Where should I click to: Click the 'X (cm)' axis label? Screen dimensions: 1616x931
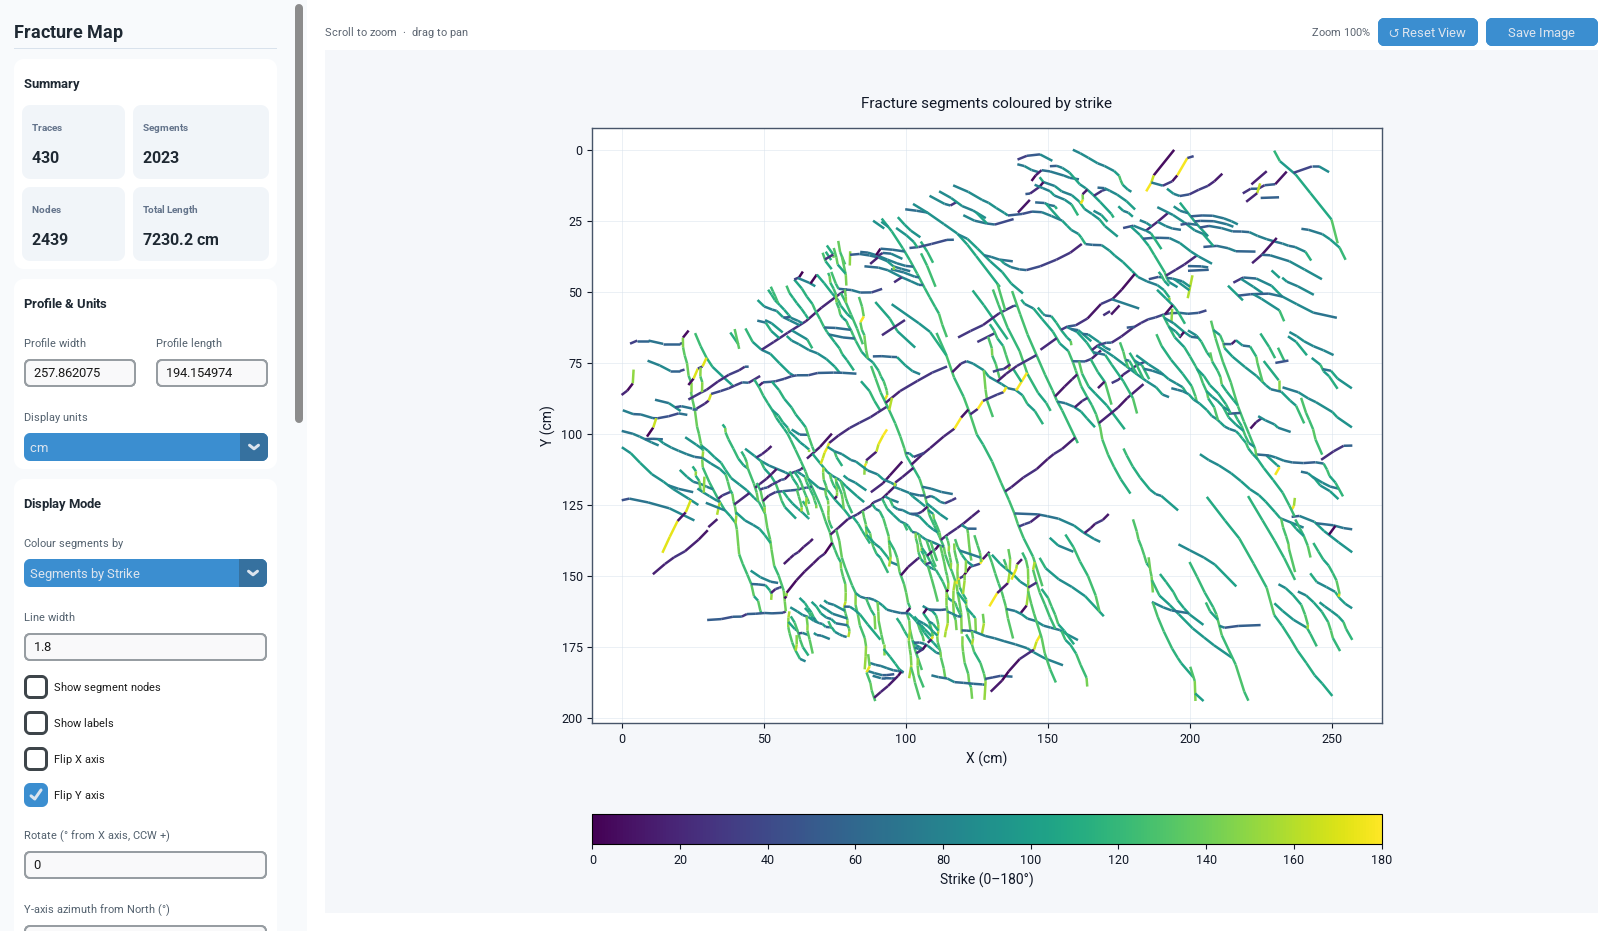click(x=986, y=758)
